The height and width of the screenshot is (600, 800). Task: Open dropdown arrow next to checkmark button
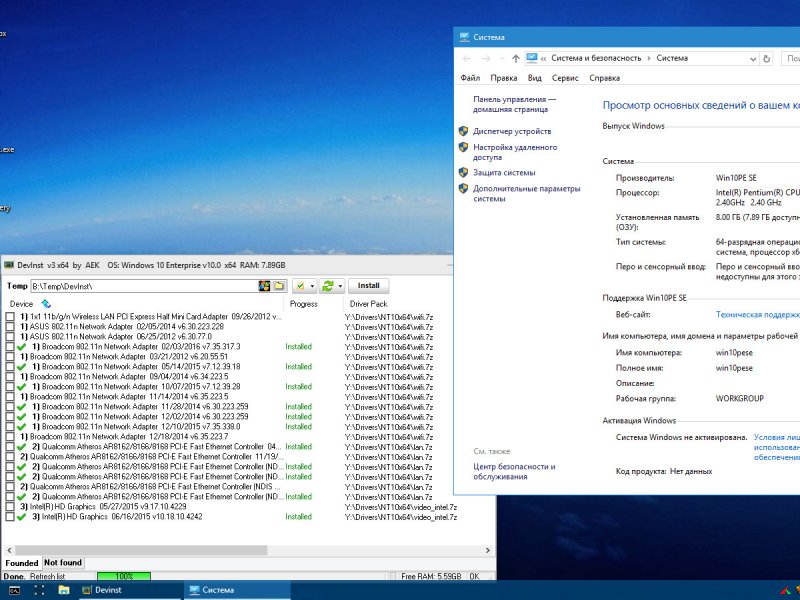[312, 286]
